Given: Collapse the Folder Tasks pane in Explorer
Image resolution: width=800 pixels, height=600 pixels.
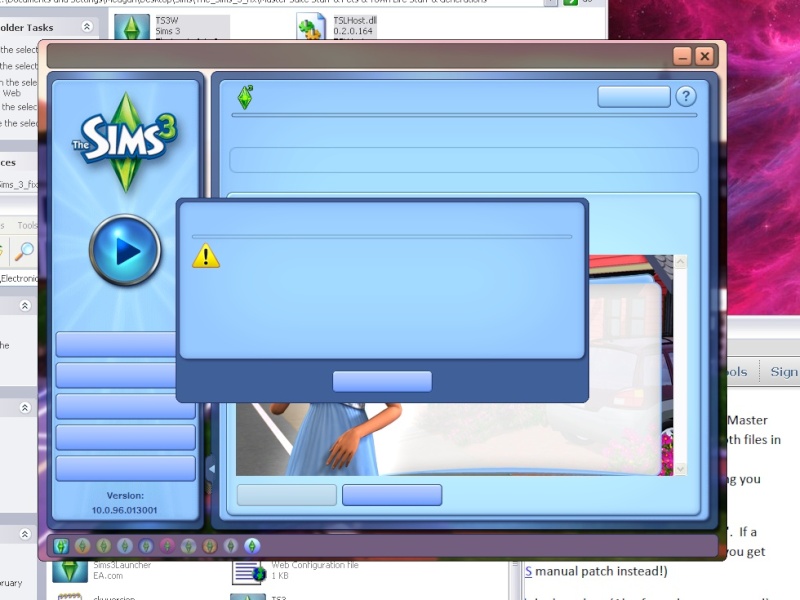Looking at the screenshot, I should coord(87,27).
